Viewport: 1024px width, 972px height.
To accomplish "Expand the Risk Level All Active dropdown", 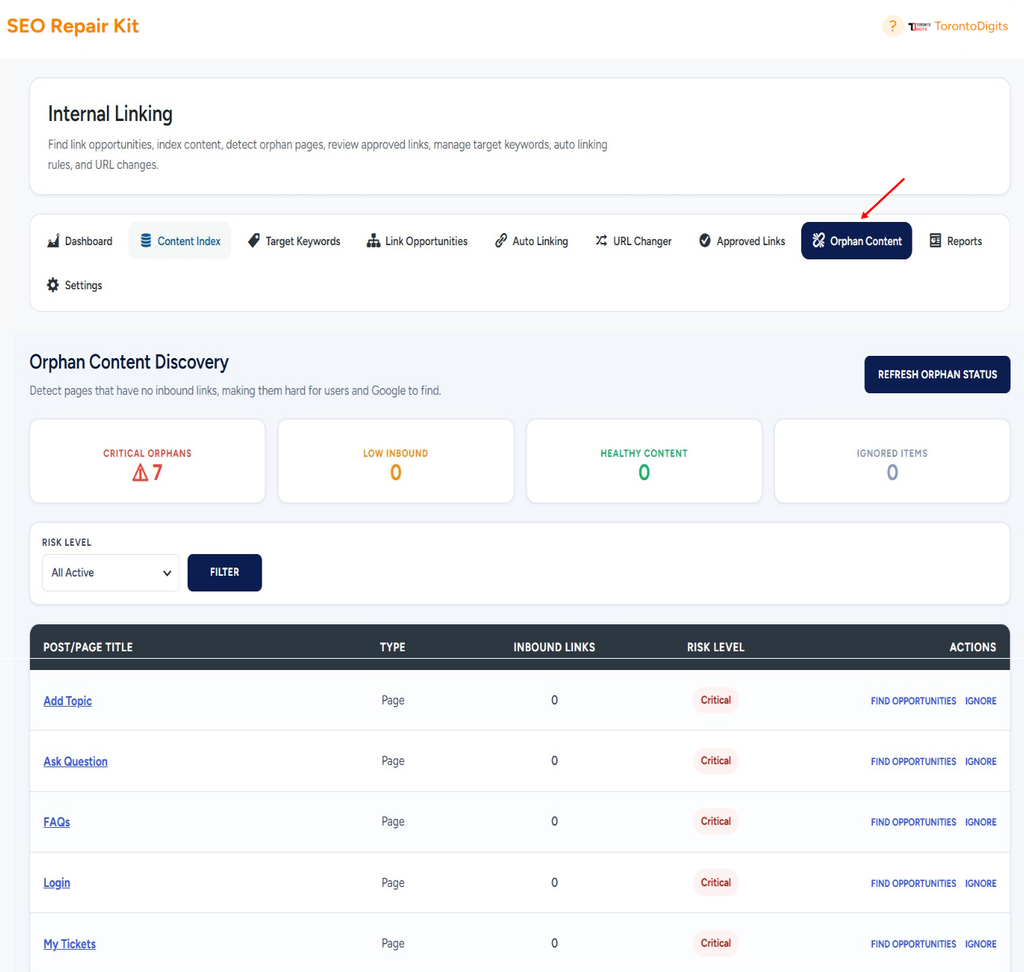I will coord(110,573).
